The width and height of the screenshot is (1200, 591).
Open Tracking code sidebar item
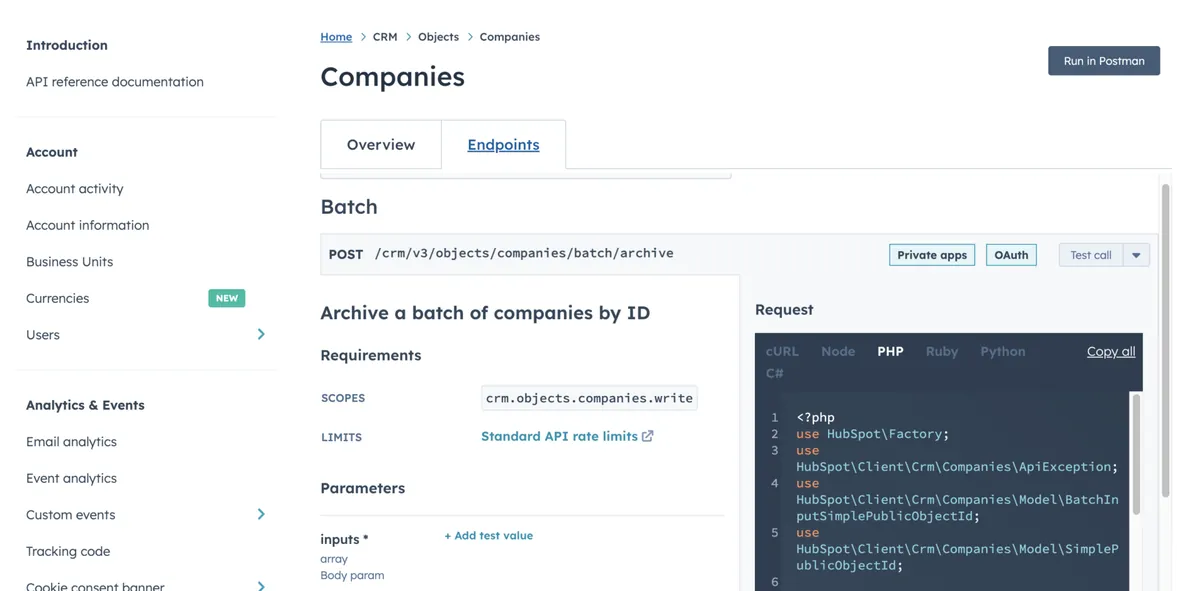tap(68, 551)
